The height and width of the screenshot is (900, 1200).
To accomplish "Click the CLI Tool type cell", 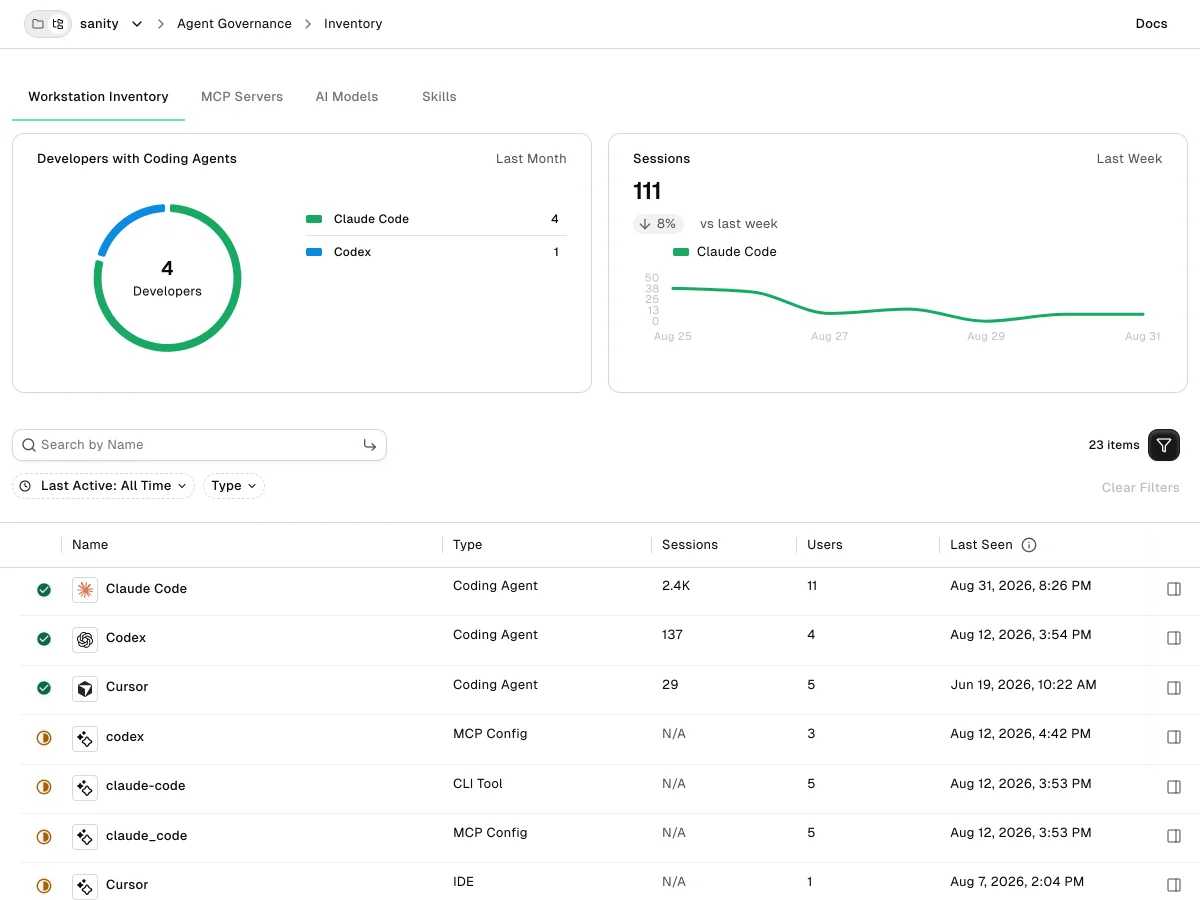I will coord(478,784).
